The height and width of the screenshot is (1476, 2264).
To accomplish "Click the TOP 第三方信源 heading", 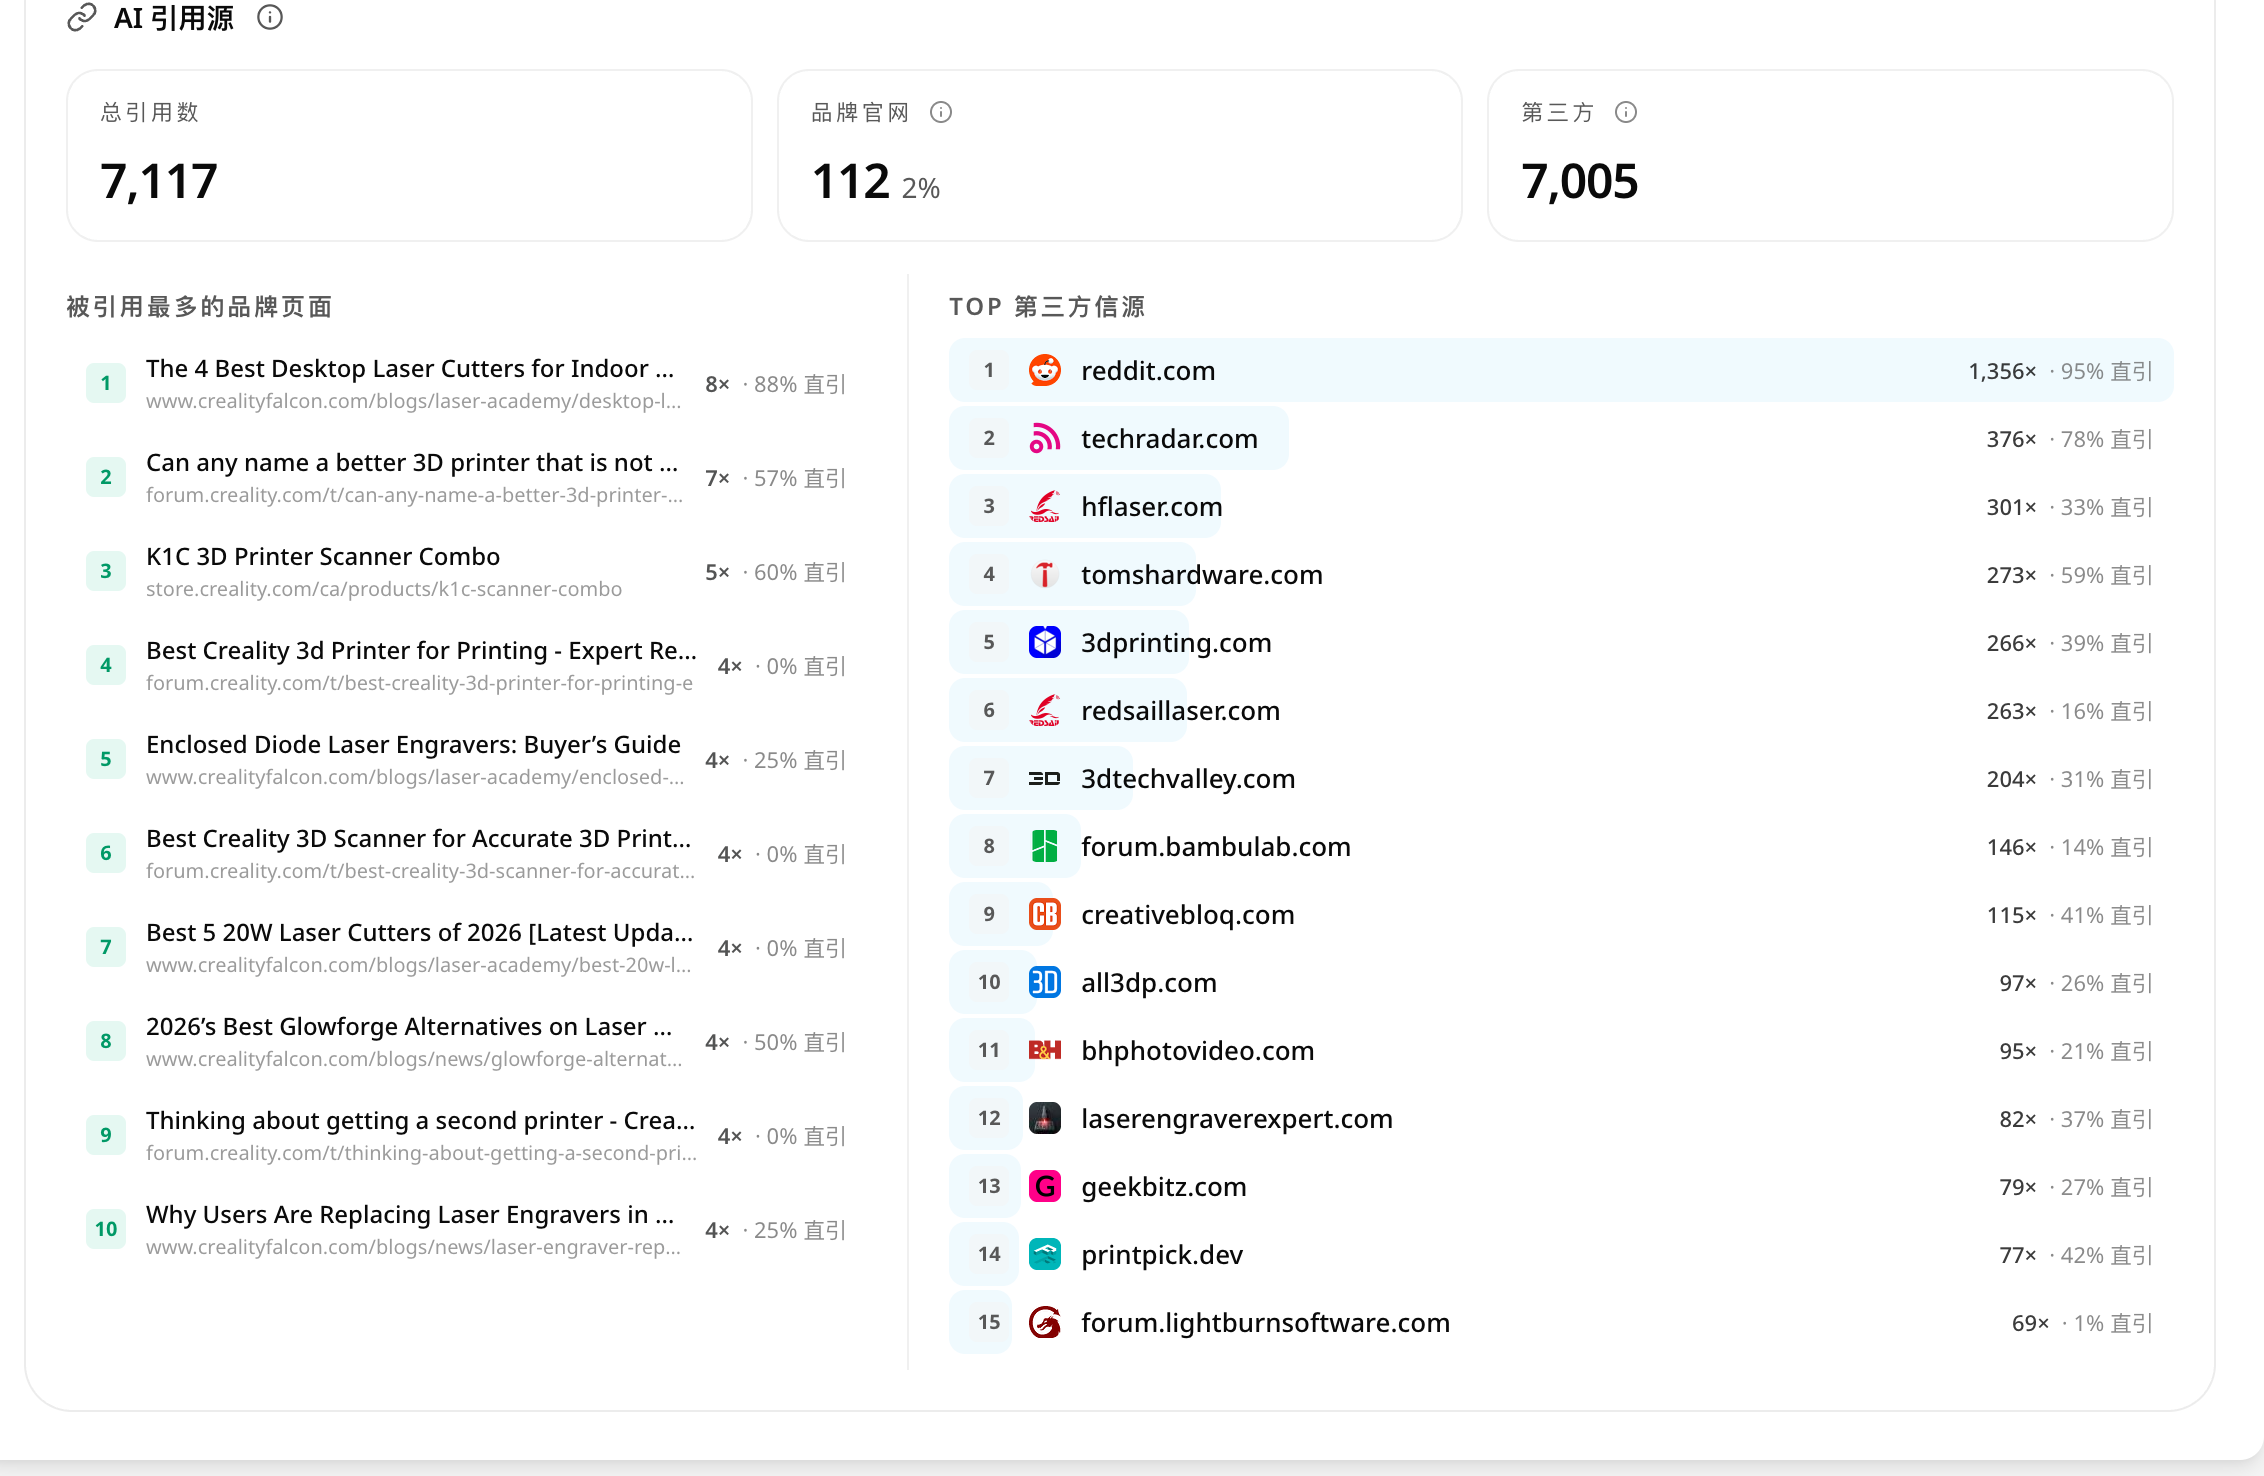I will [x=1047, y=307].
